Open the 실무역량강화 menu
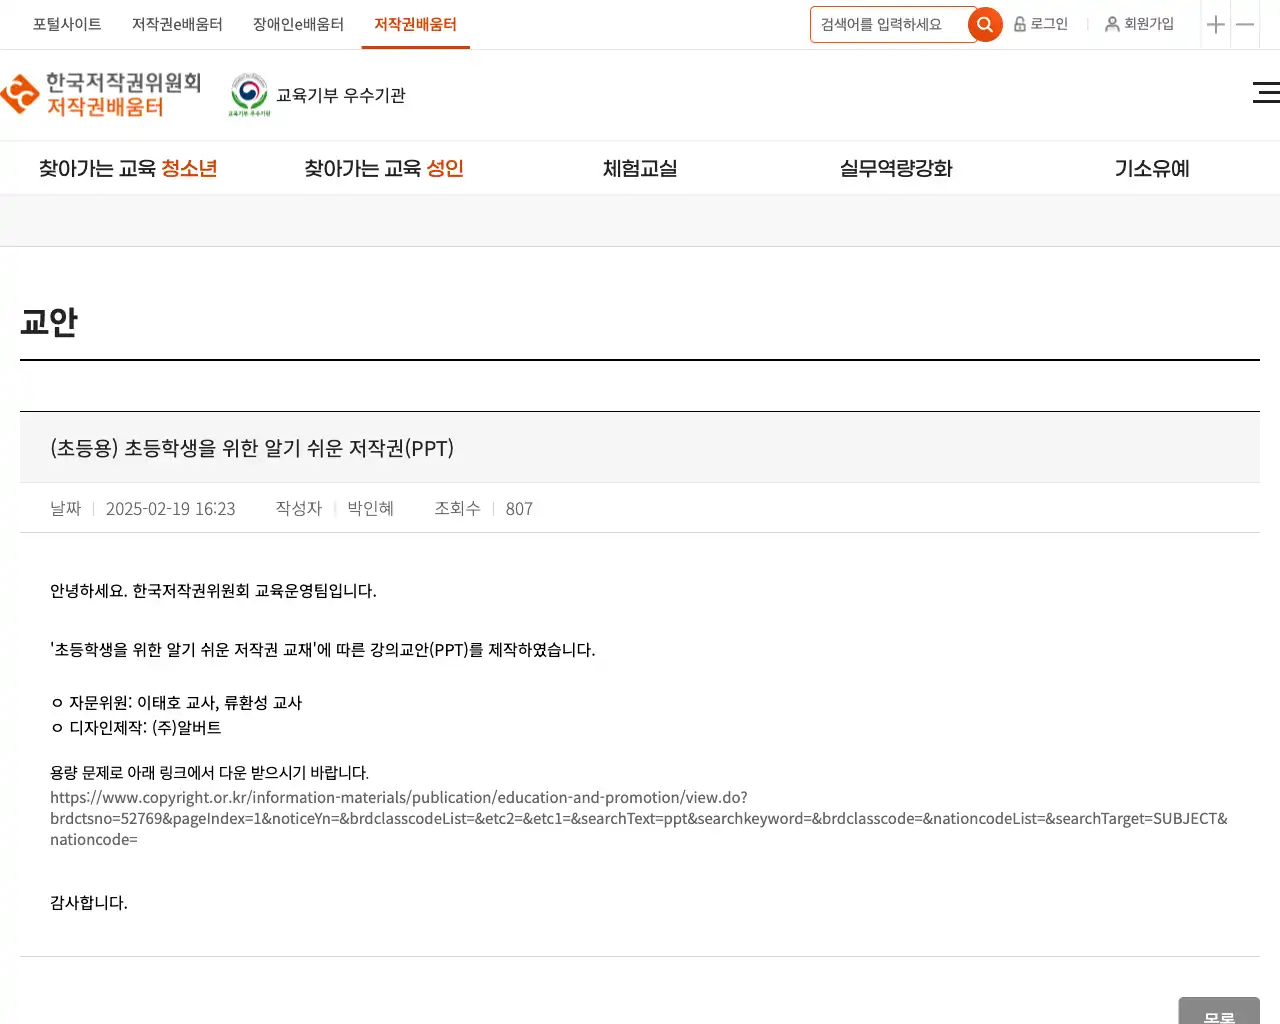Screen dimensions: 1280x1024 (896, 169)
